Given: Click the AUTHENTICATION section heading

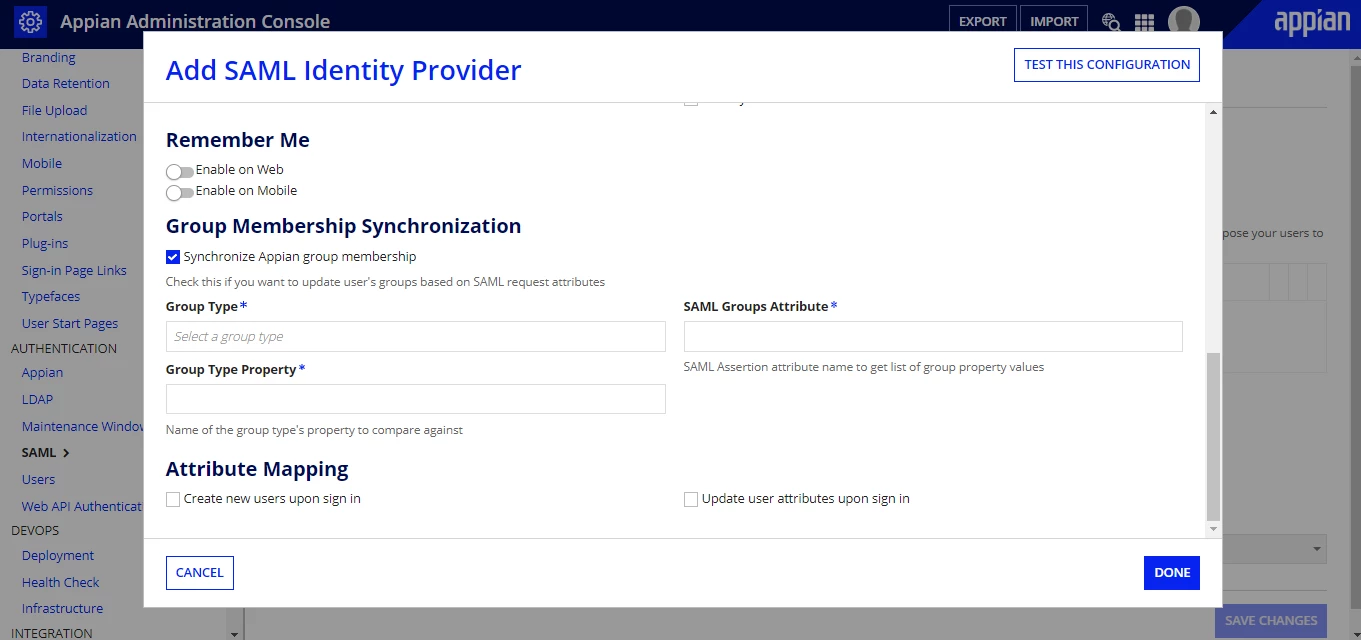Looking at the screenshot, I should point(64,349).
